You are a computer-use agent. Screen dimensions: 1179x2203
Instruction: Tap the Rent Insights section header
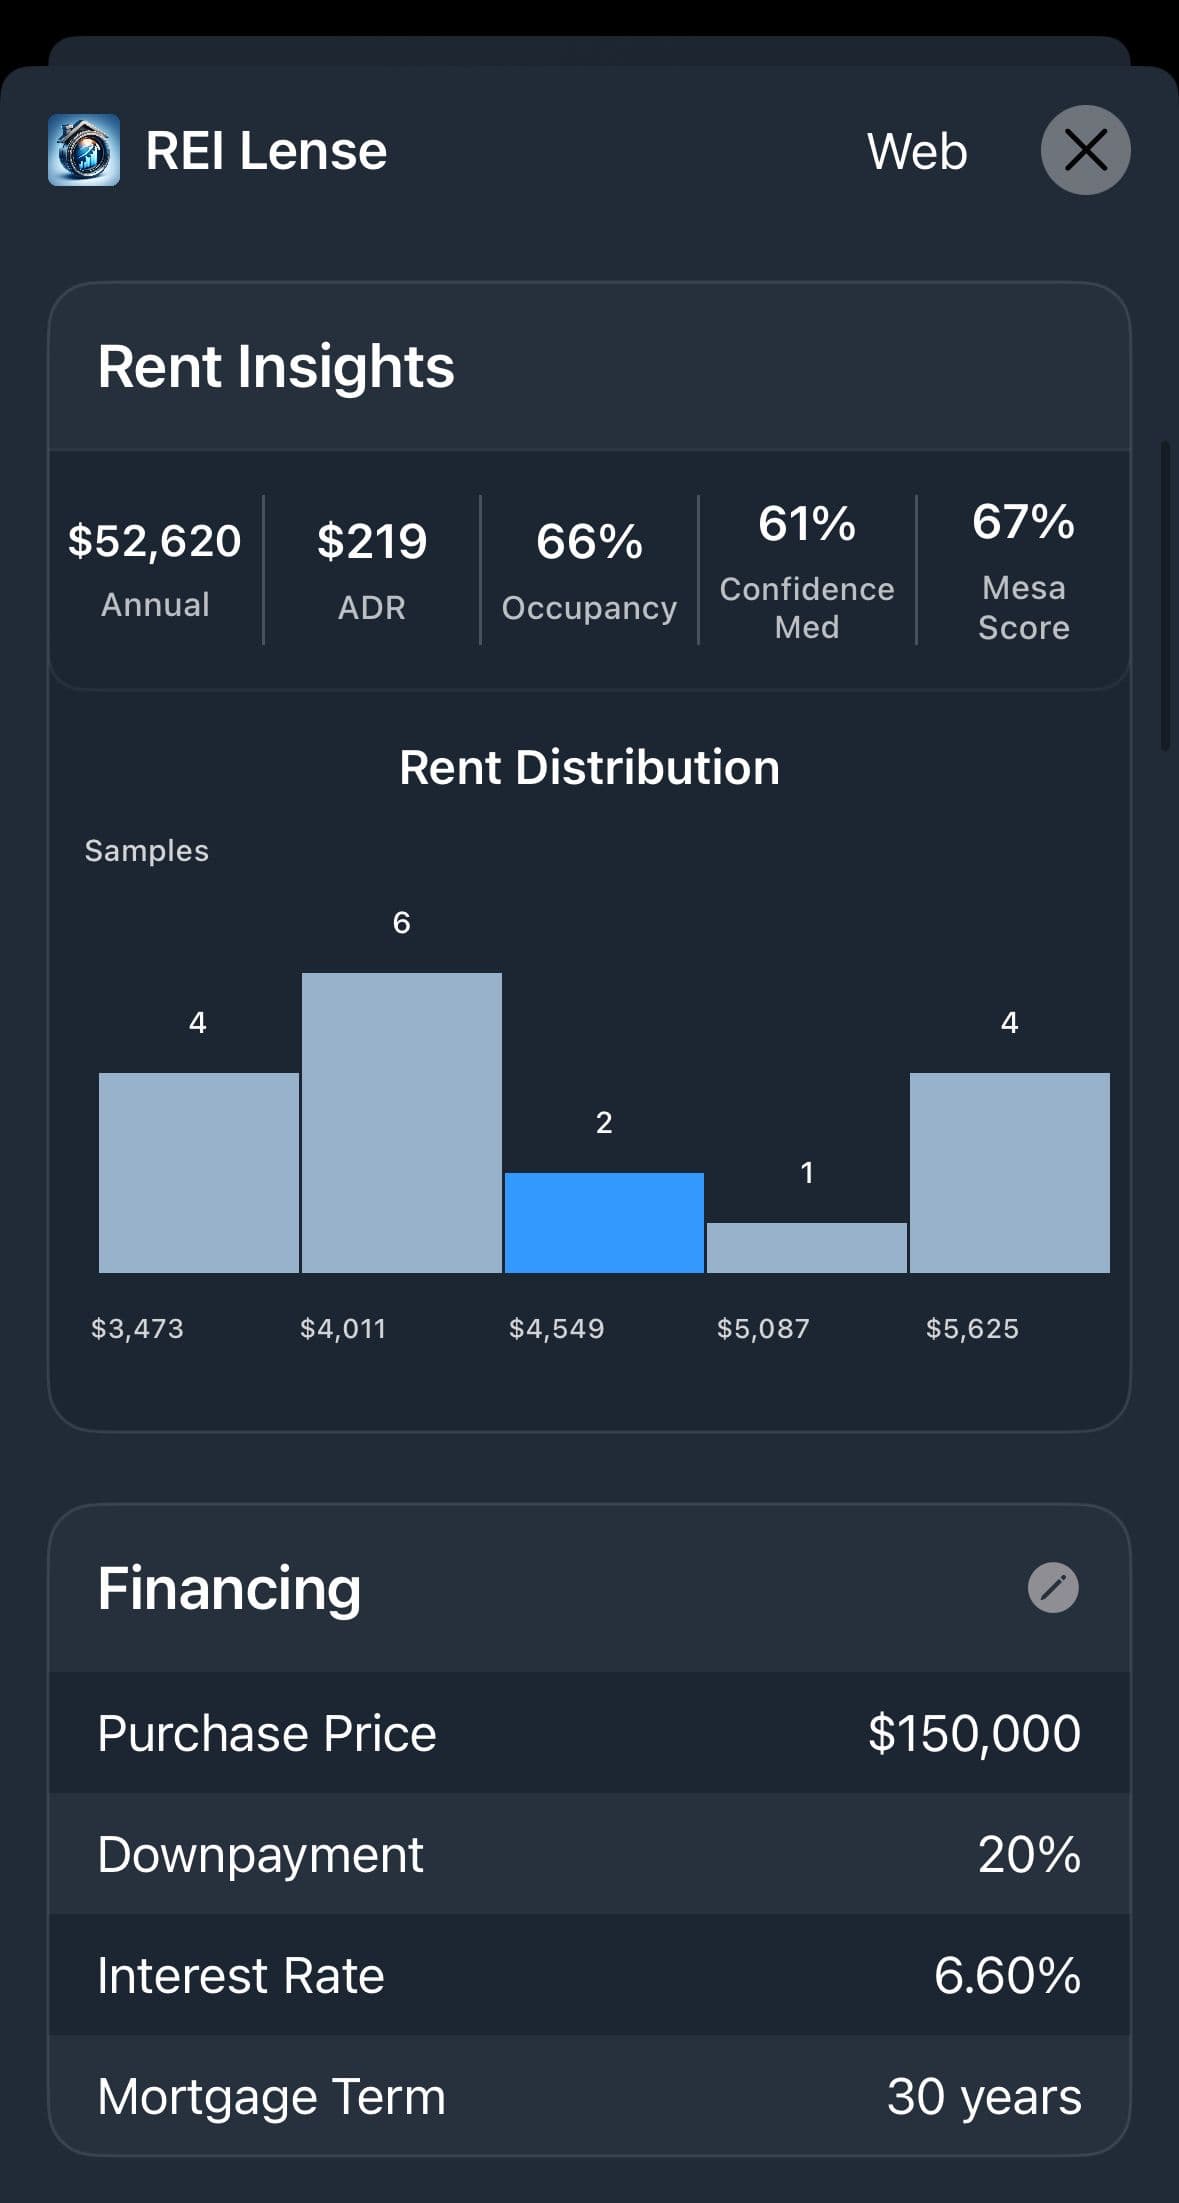276,367
